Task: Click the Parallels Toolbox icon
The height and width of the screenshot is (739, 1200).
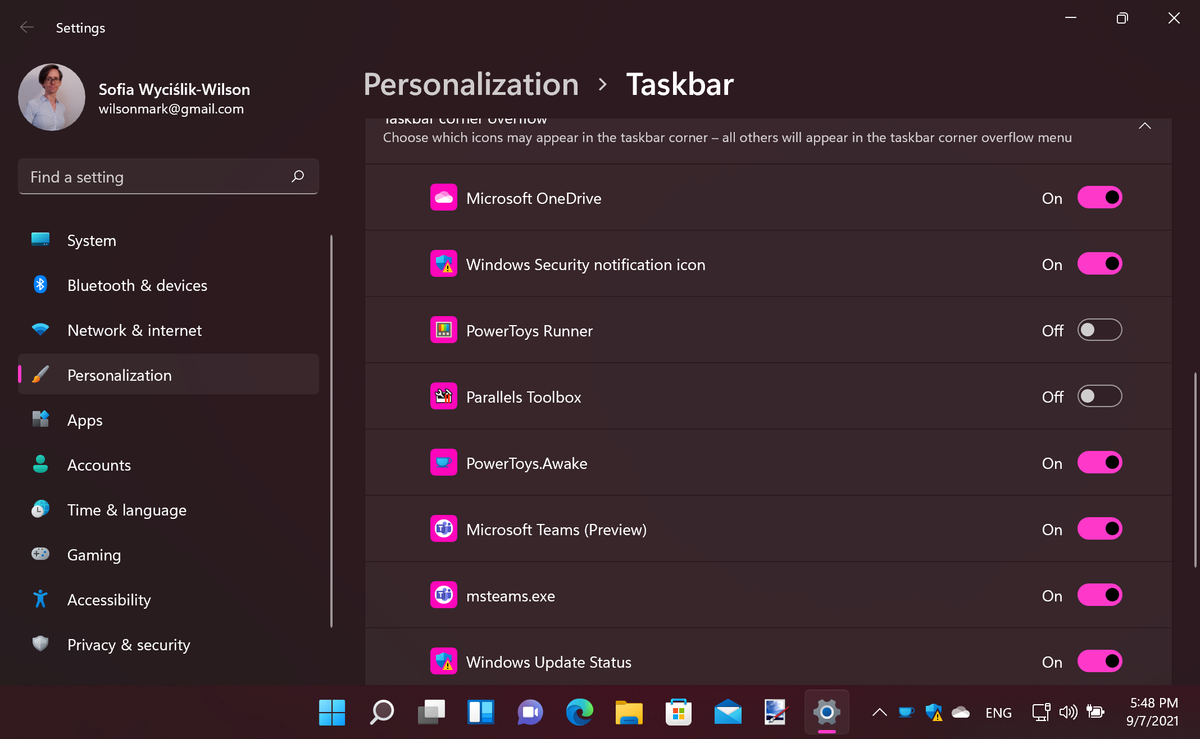Action: tap(443, 395)
